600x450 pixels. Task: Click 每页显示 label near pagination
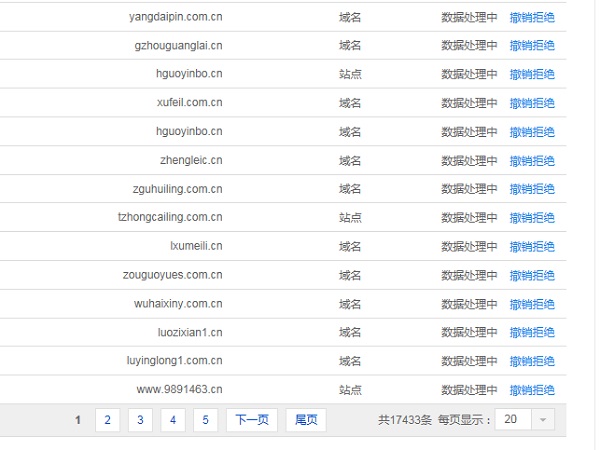click(464, 420)
